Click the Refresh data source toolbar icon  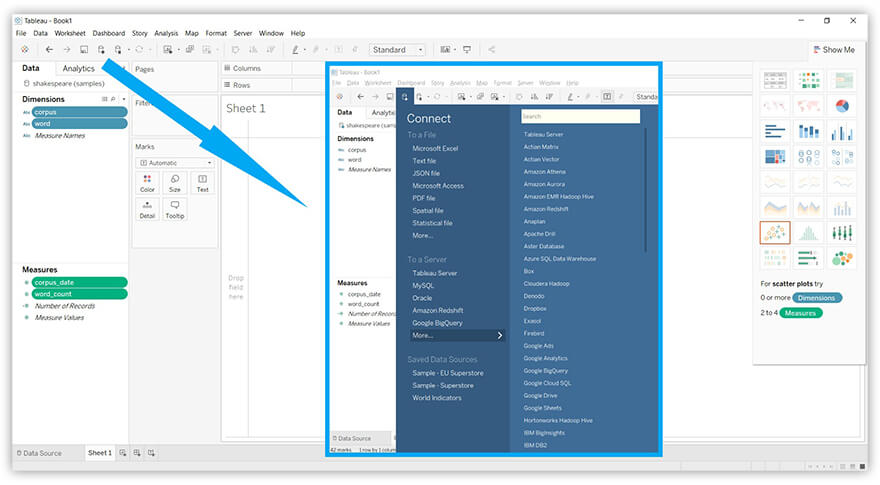click(x=139, y=49)
